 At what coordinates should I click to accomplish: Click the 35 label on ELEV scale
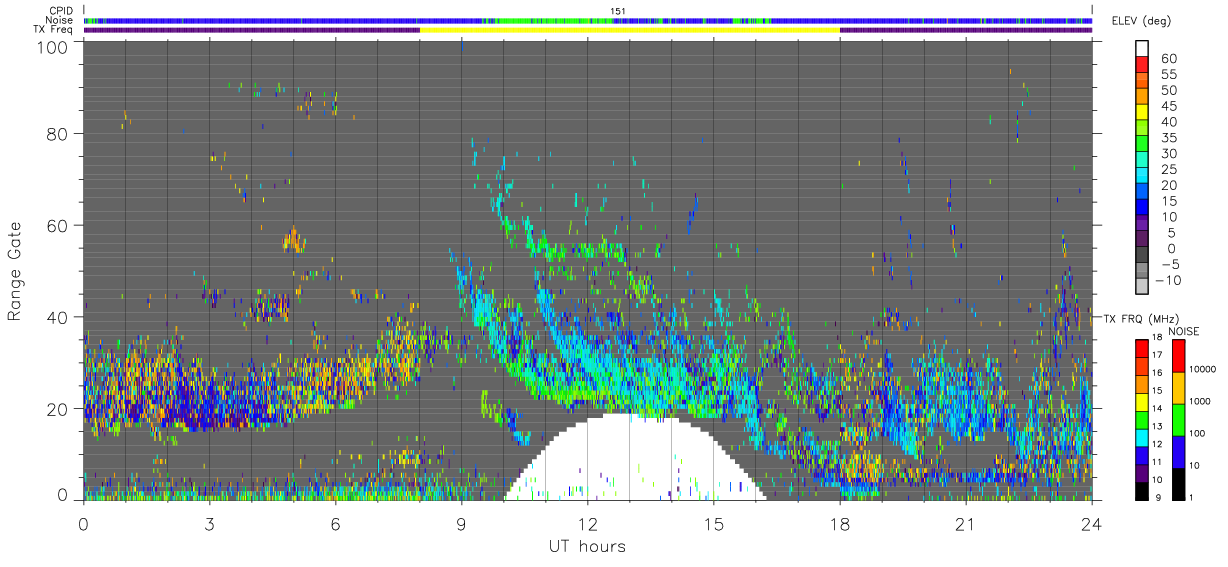click(1168, 138)
